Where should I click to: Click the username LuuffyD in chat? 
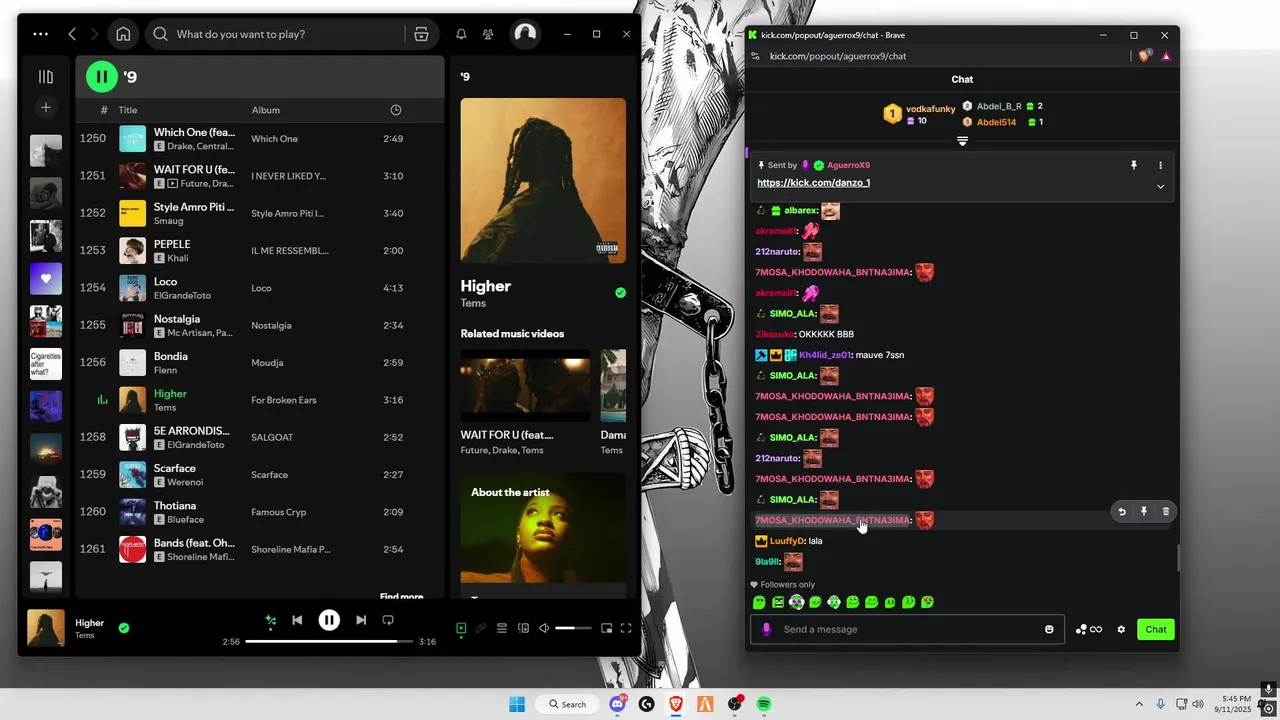pos(787,541)
